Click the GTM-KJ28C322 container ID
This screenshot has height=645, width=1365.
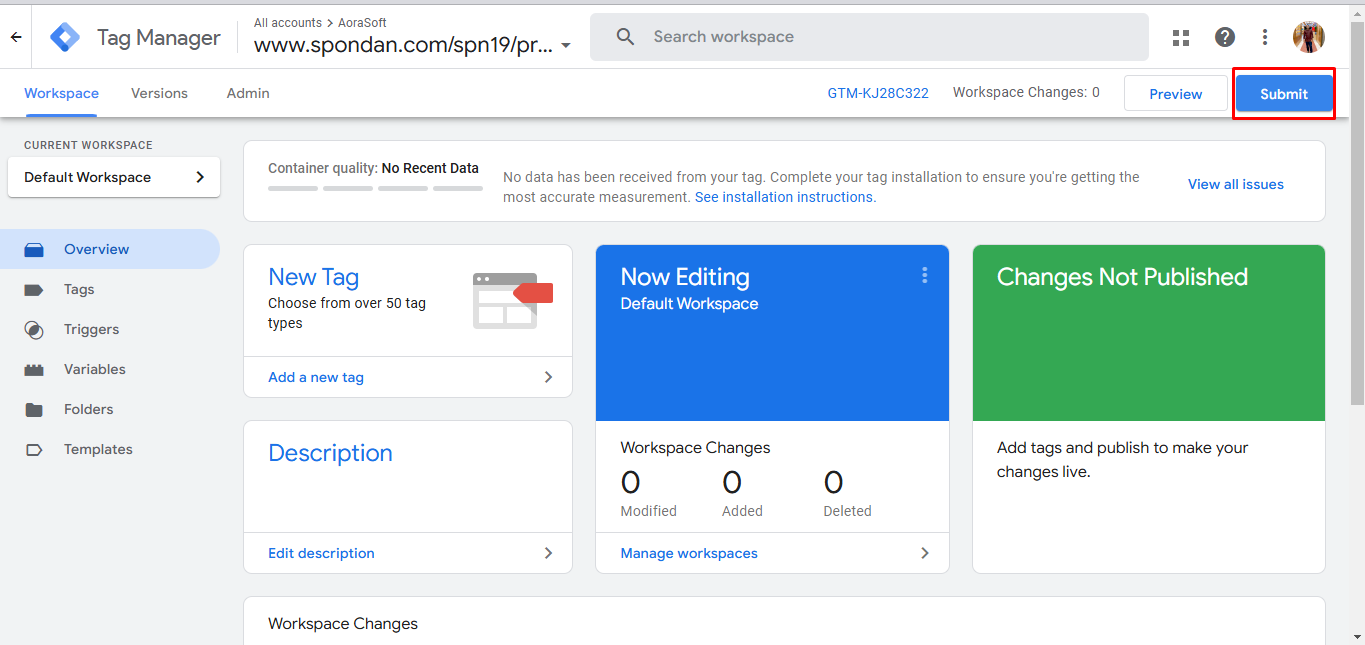point(878,93)
